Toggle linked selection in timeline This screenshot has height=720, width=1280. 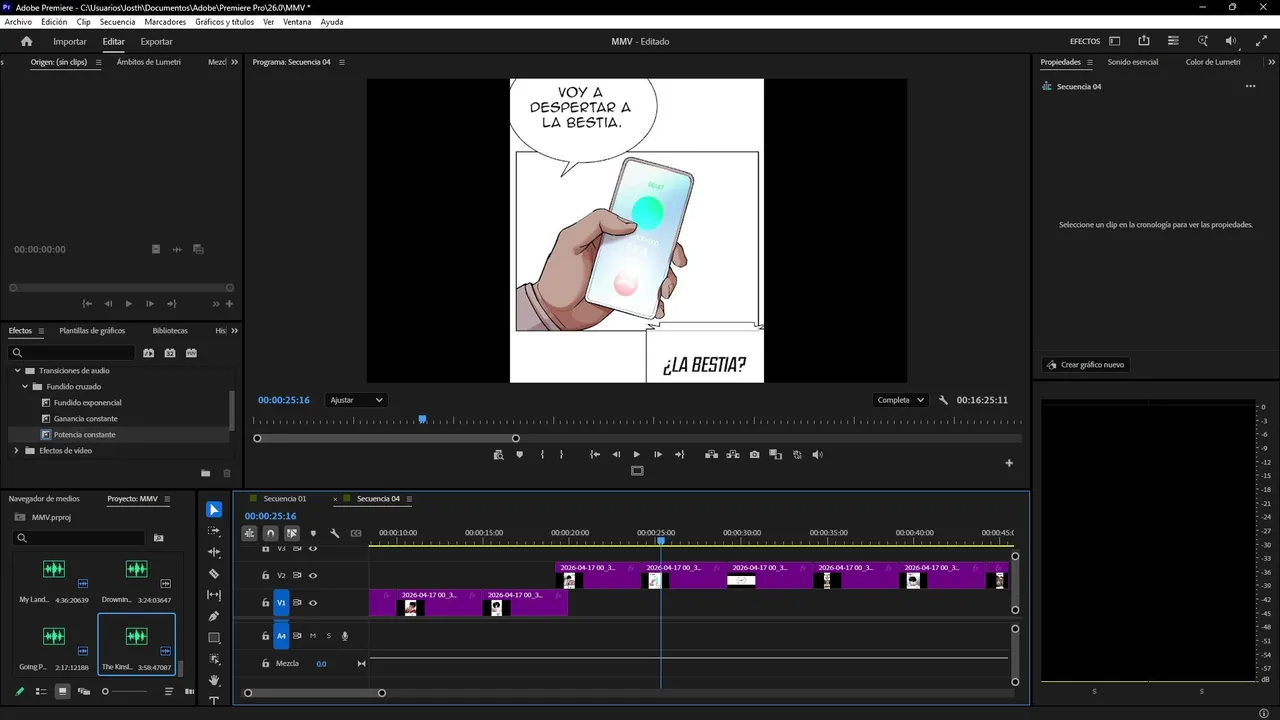(292, 534)
